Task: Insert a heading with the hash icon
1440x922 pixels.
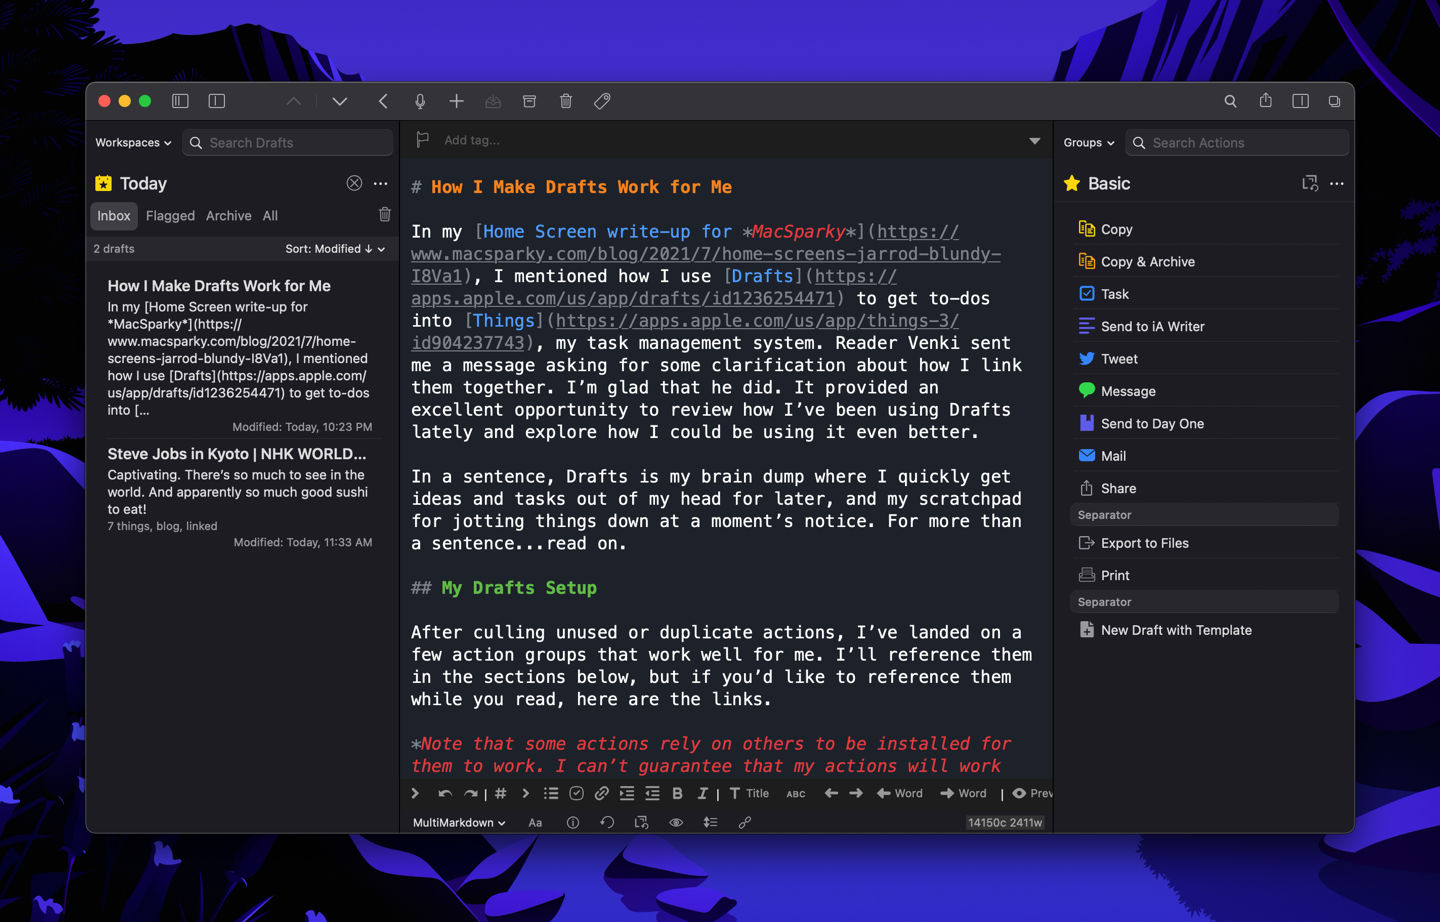Action: coord(501,793)
